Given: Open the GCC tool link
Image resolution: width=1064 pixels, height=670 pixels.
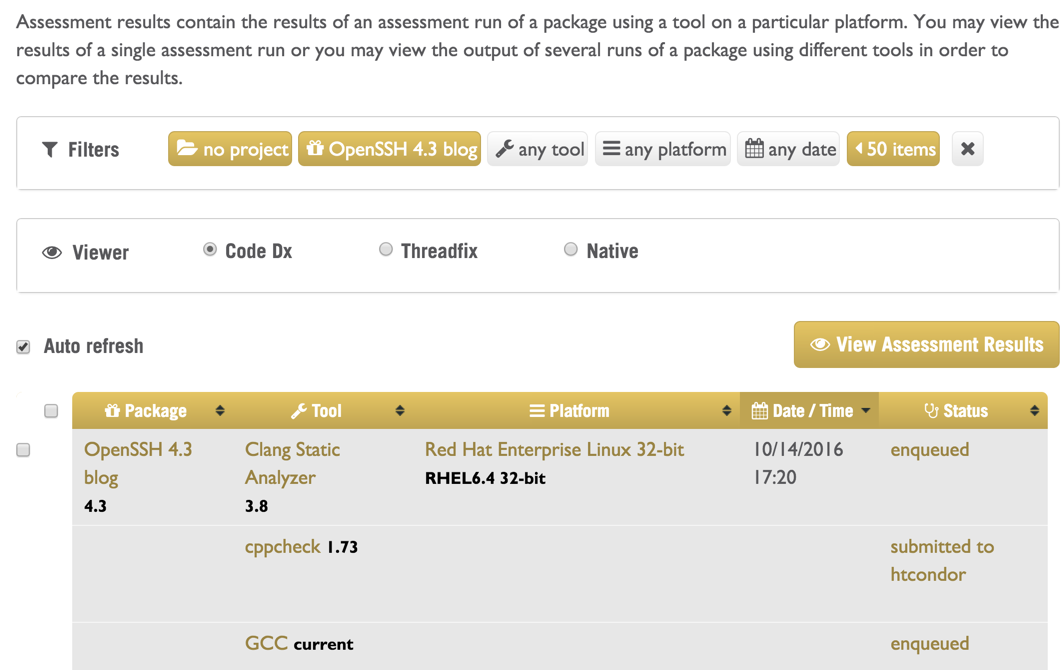Looking at the screenshot, I should [266, 643].
